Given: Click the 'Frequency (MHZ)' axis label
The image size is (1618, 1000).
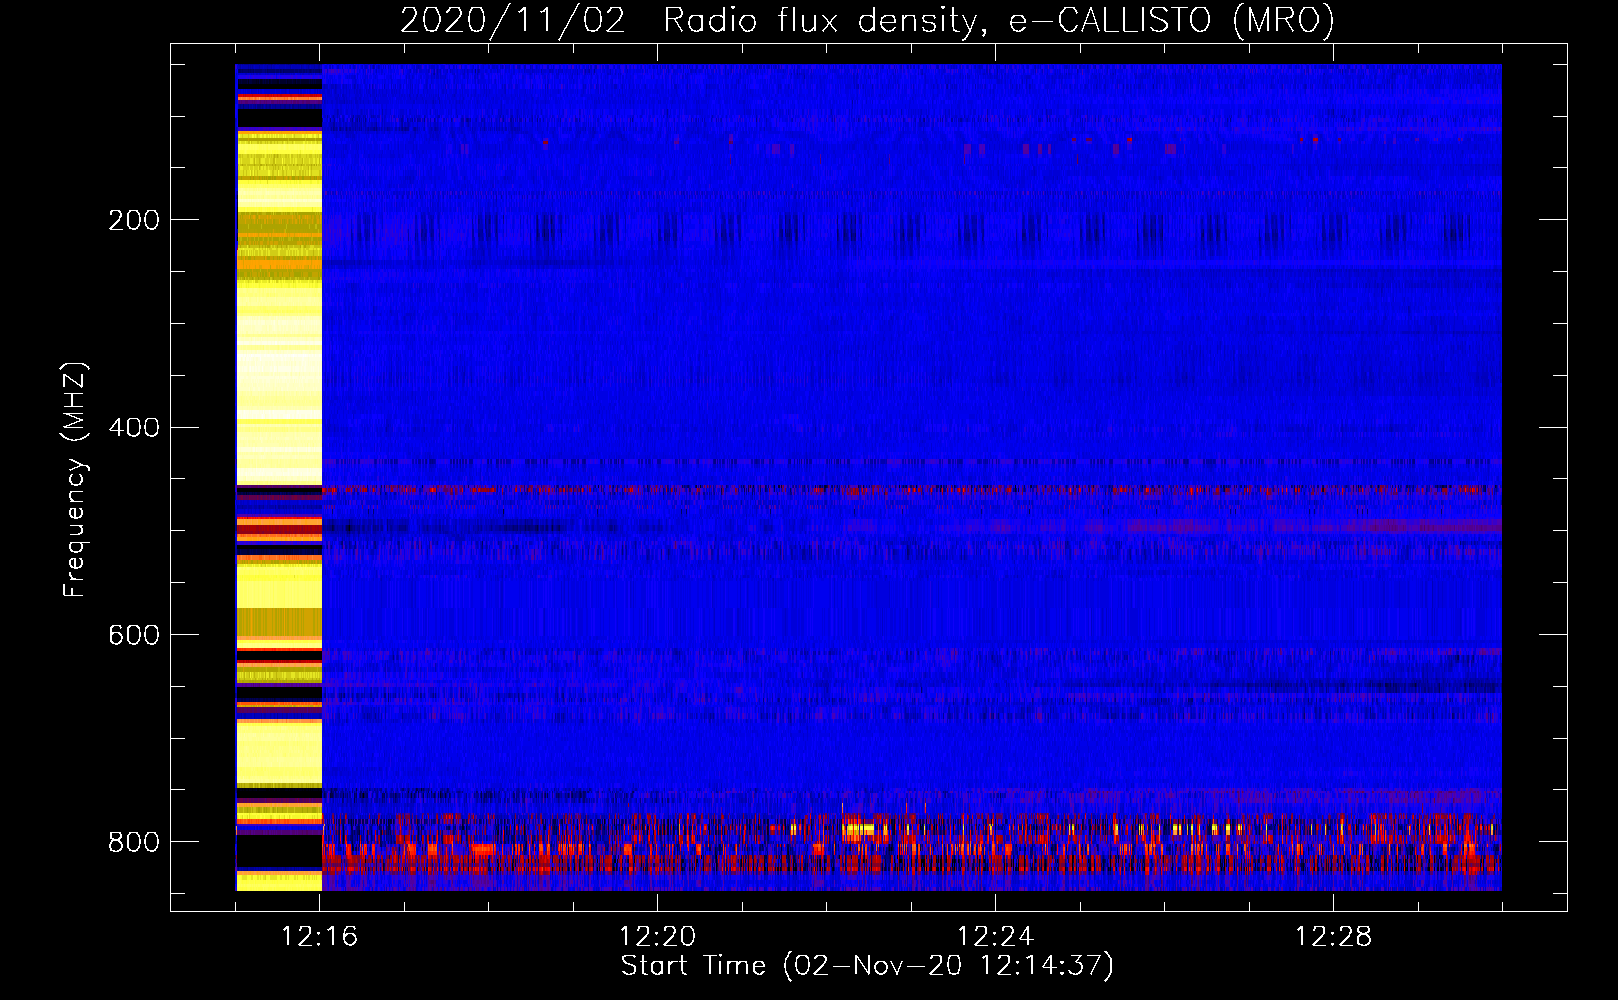Looking at the screenshot, I should point(75,480).
